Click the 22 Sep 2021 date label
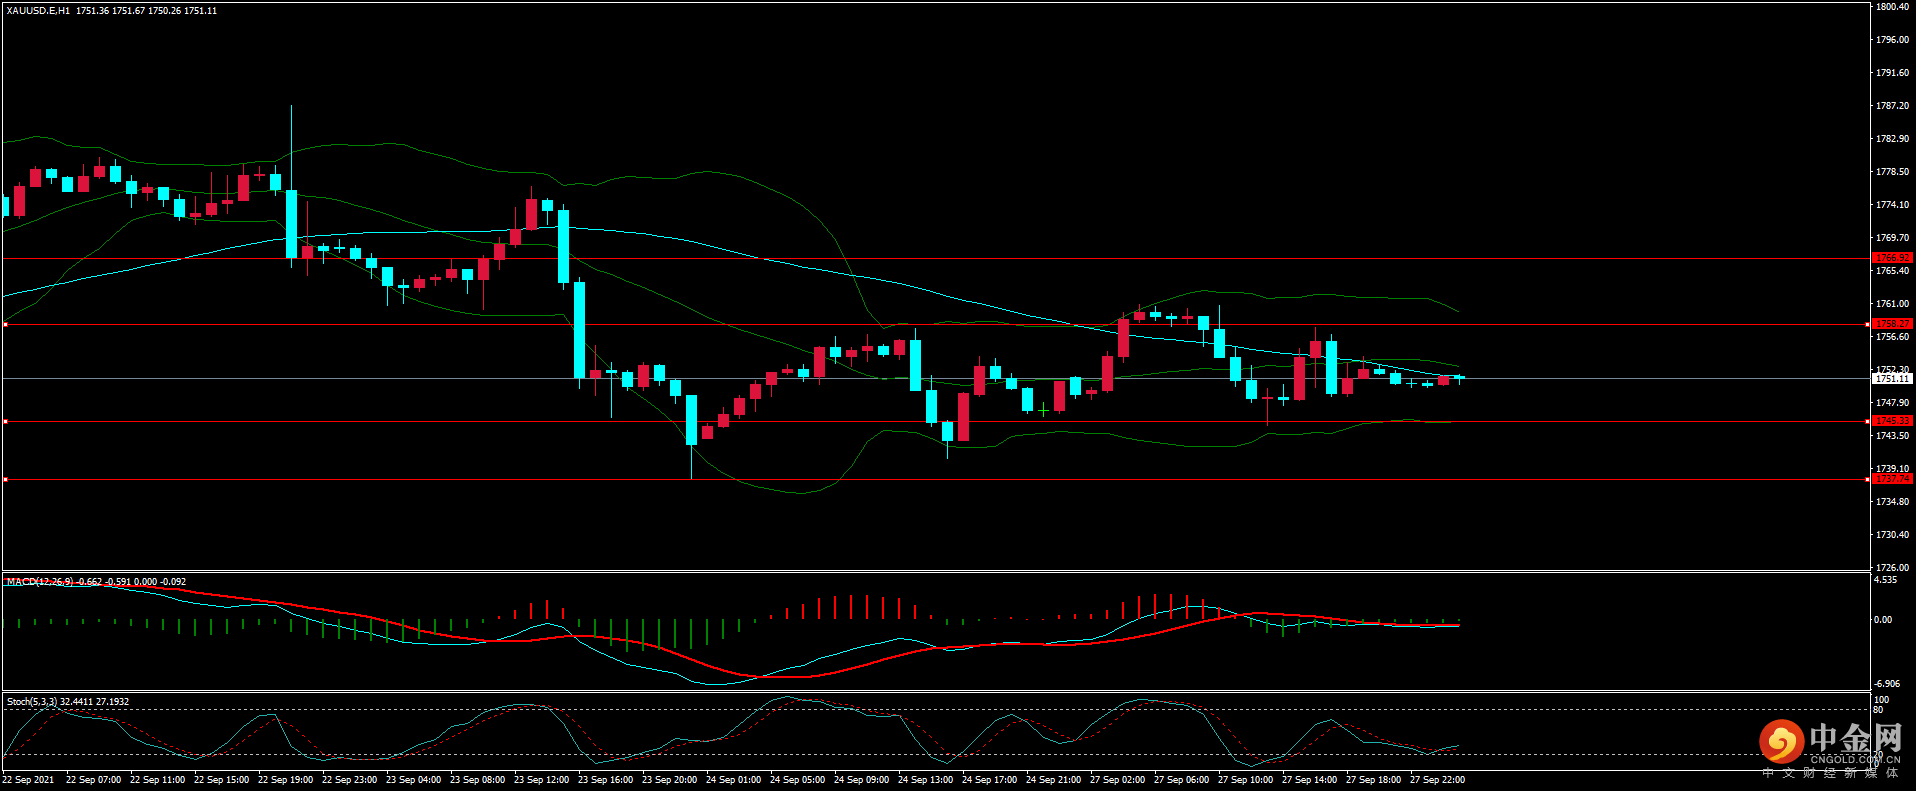This screenshot has height=791, width=1916. pos(29,780)
